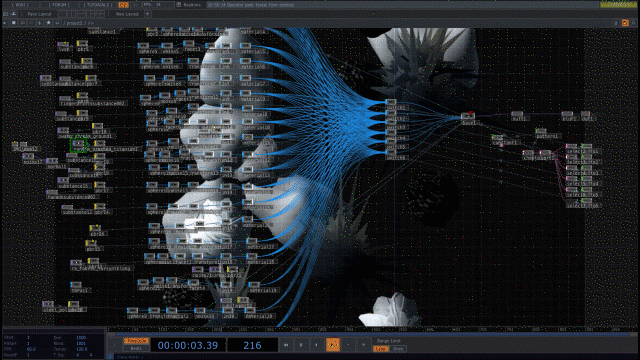The image size is (640, 360).
Task: Select the switch6 node
Action: pos(391,153)
